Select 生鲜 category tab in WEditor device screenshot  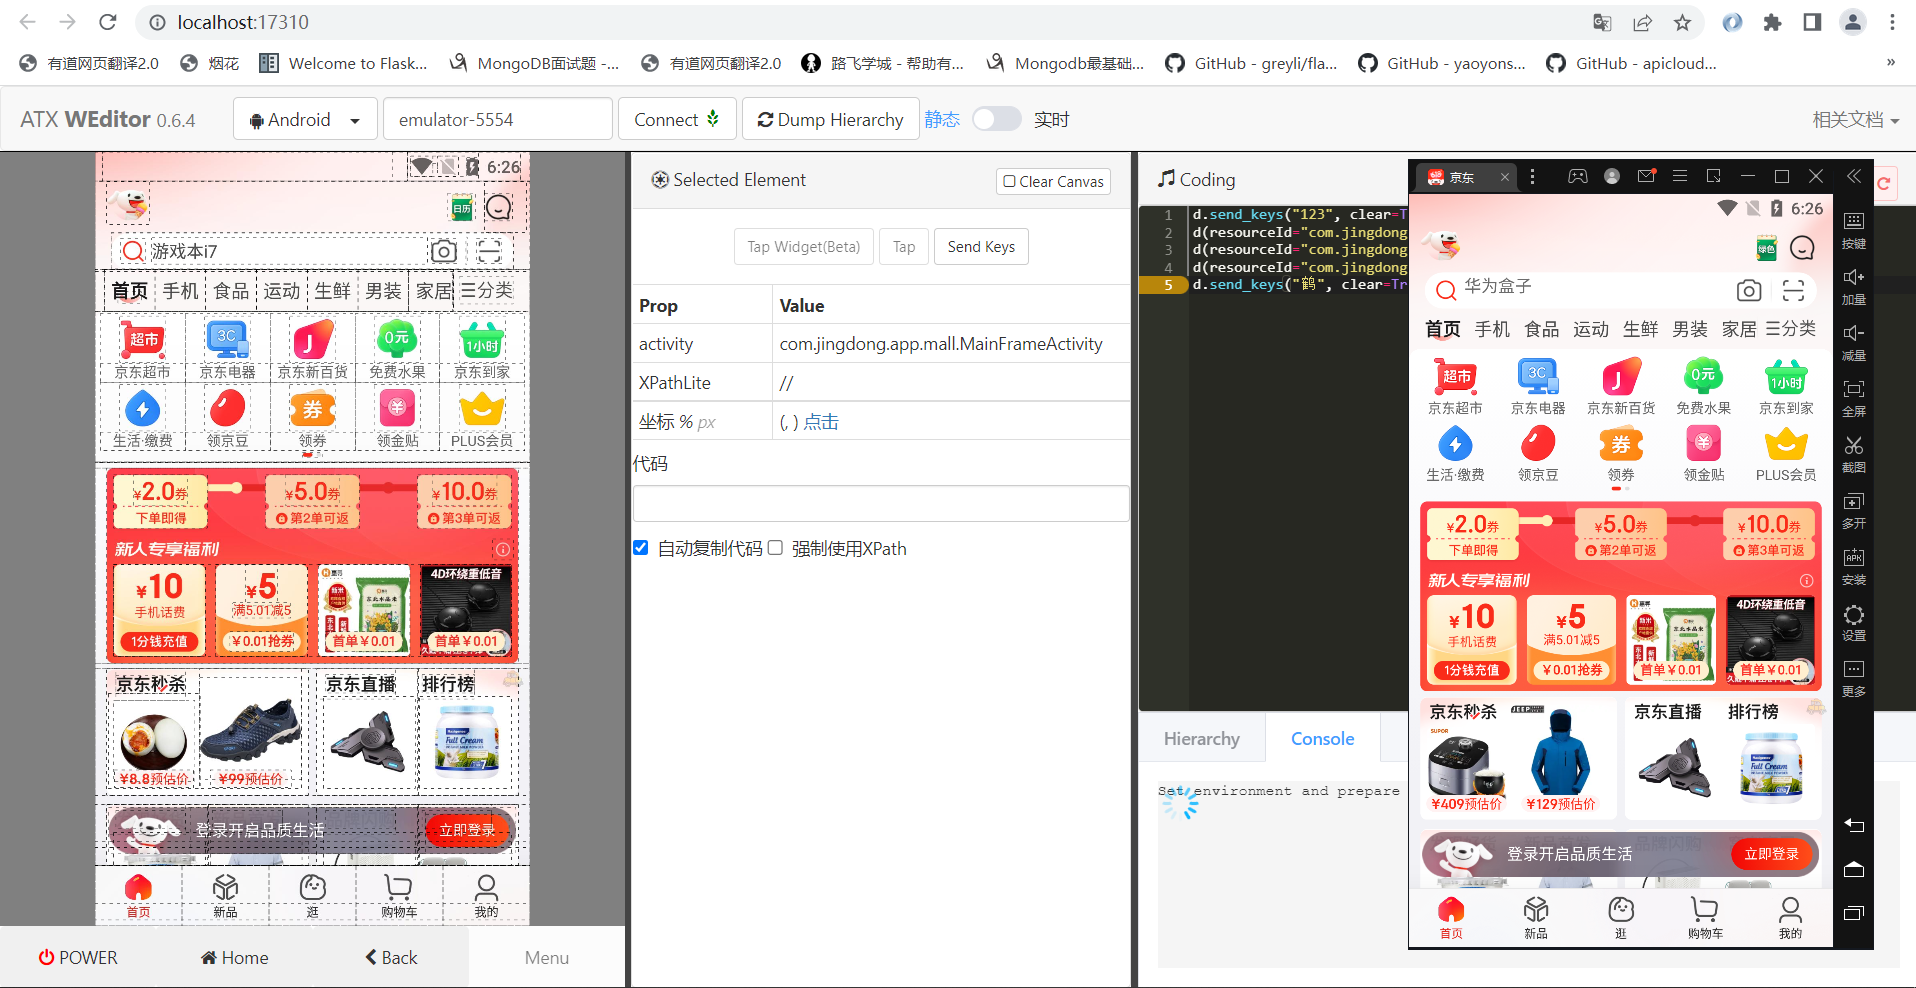tap(332, 291)
